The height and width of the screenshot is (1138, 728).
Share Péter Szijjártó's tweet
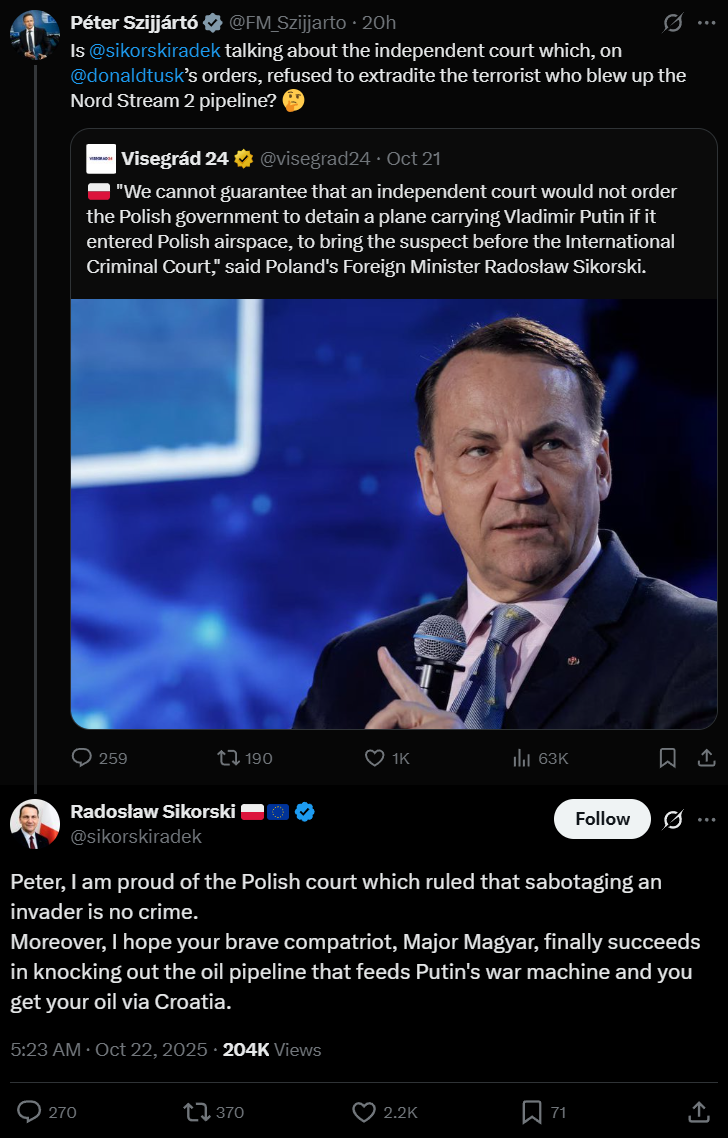(x=705, y=758)
